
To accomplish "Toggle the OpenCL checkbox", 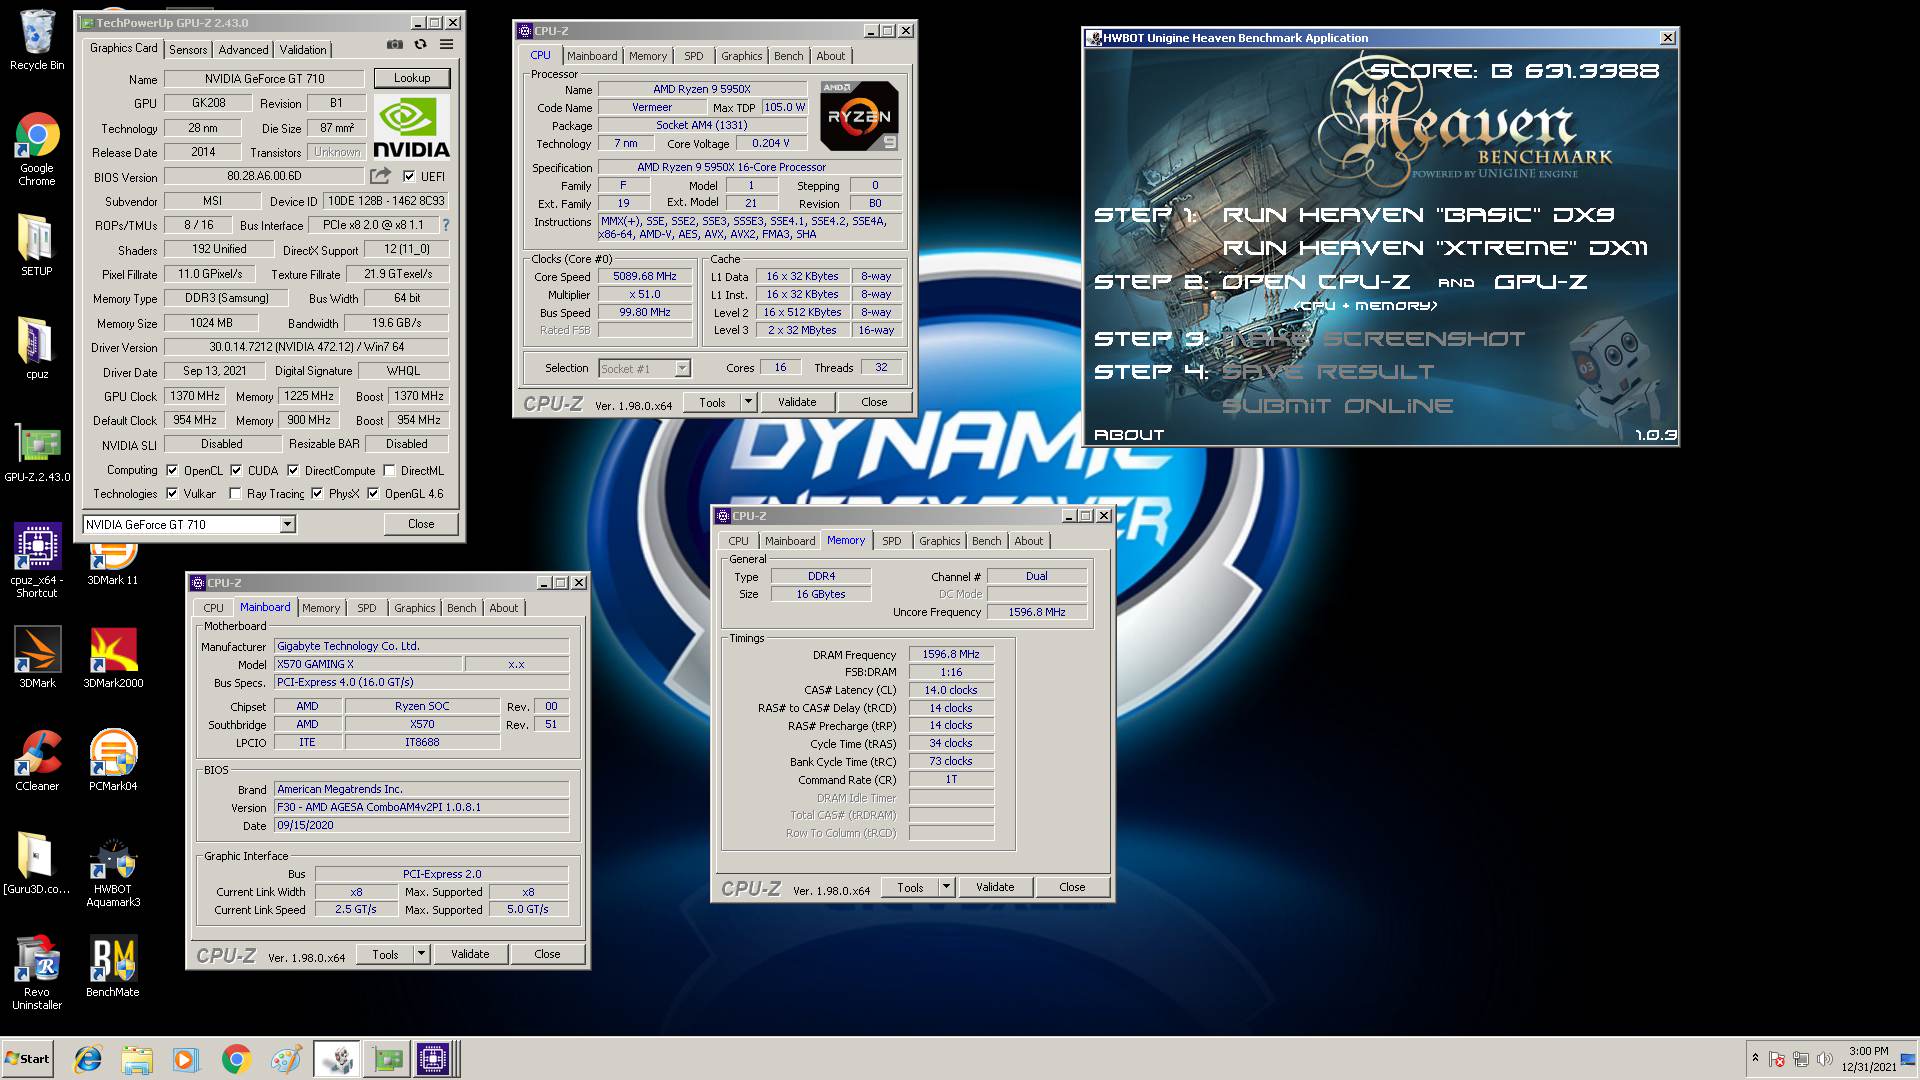I will (x=172, y=470).
